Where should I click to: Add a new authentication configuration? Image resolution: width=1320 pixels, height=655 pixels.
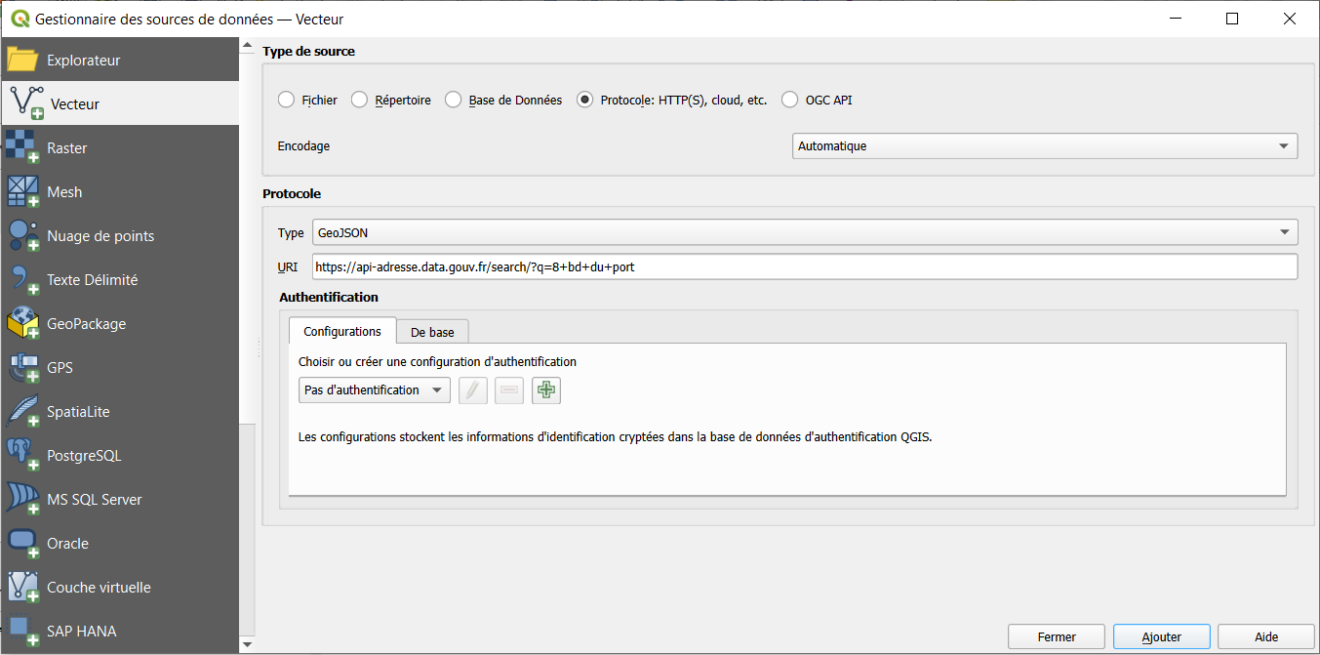pos(545,390)
